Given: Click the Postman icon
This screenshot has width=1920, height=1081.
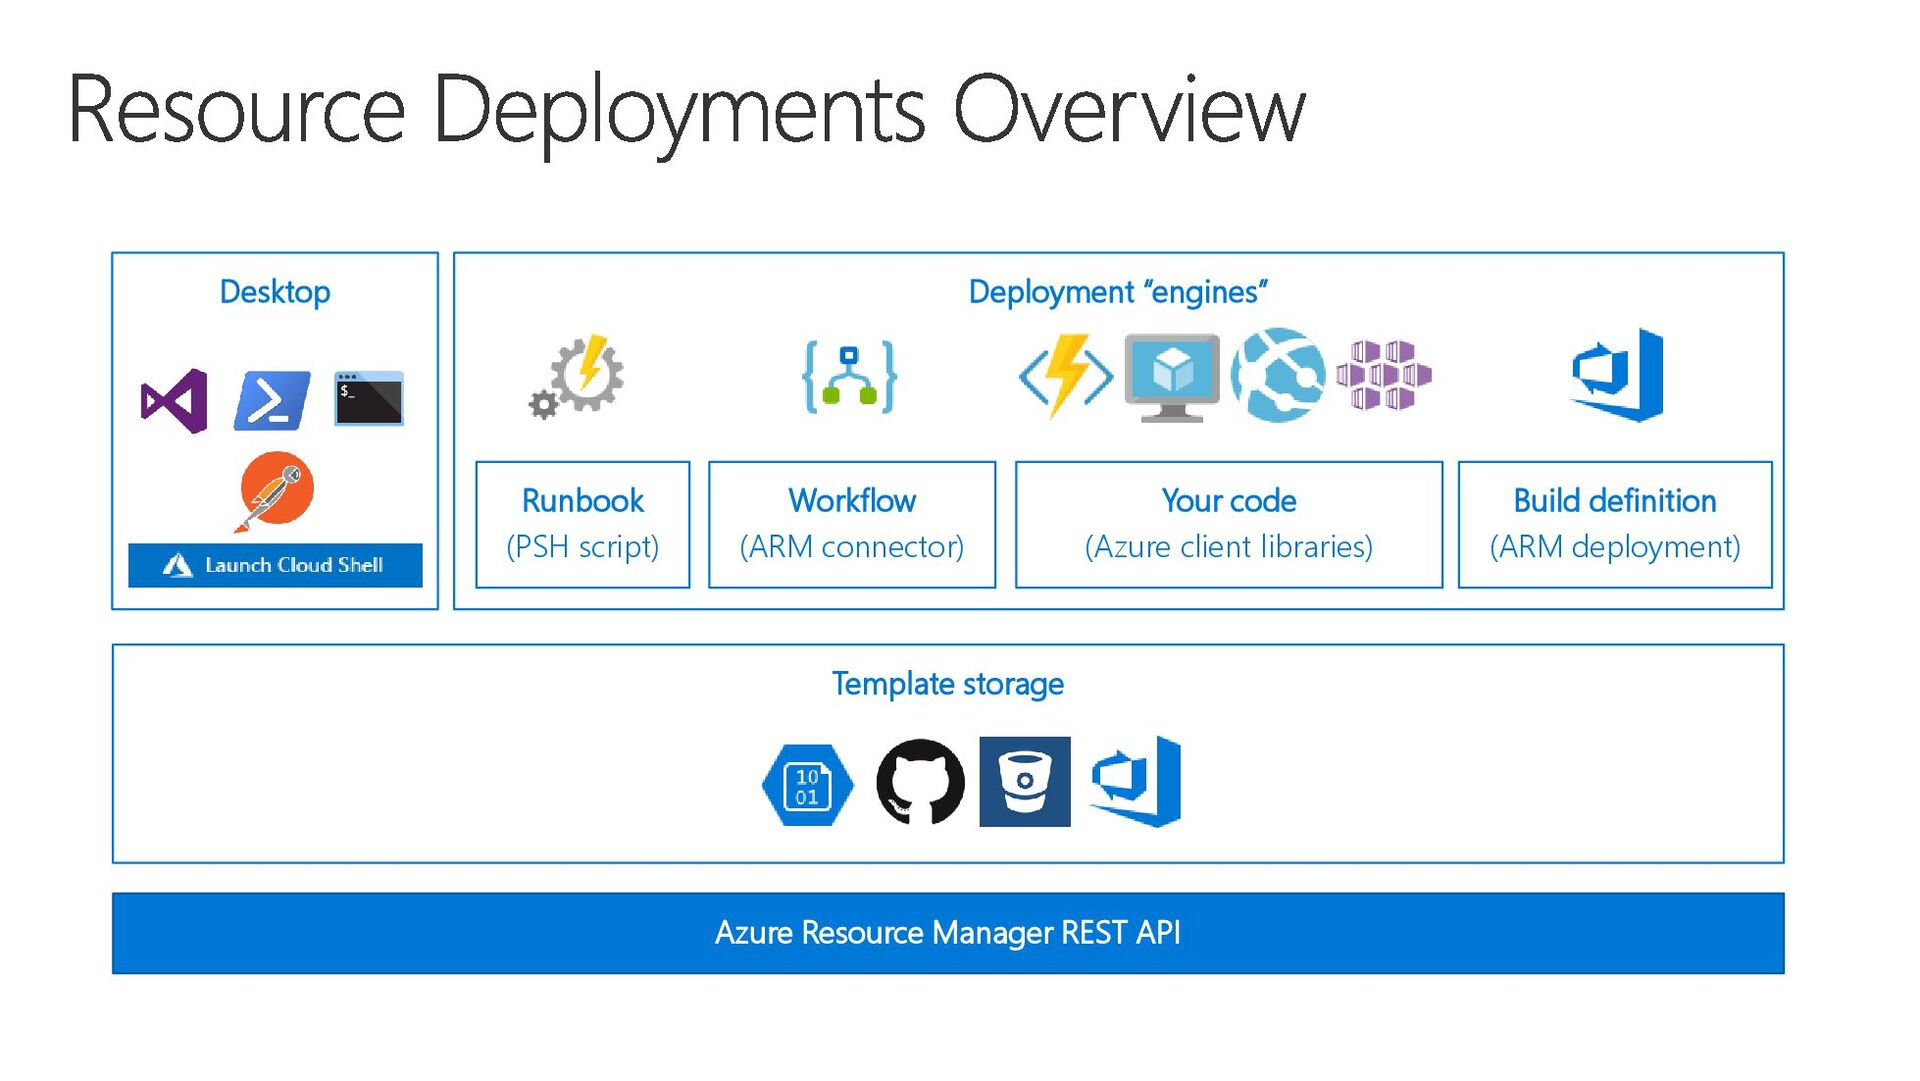Looking at the screenshot, I should (x=276, y=490).
